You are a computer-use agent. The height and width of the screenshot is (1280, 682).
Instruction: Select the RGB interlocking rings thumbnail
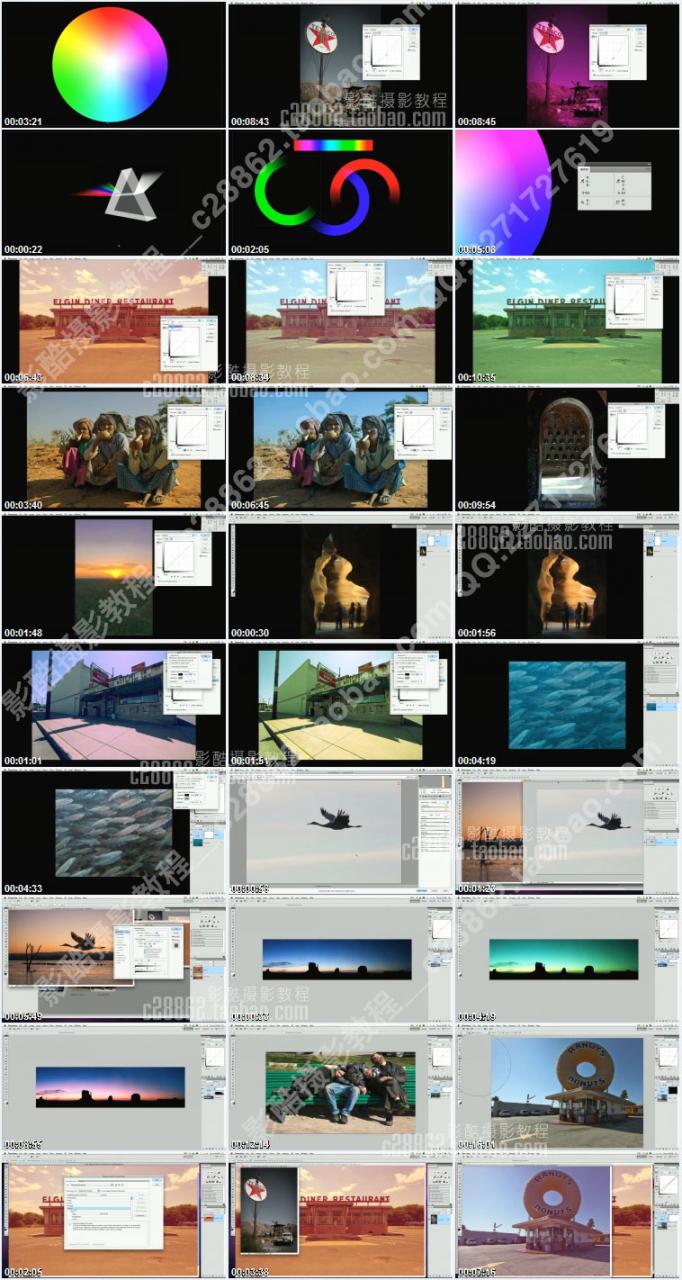340,193
